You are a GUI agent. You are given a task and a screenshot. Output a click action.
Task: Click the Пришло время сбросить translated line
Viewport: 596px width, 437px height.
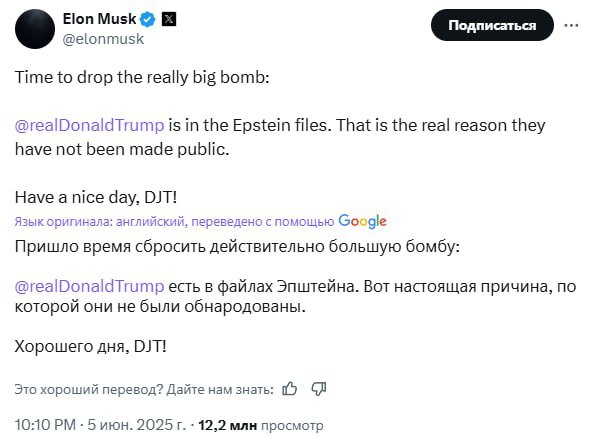click(237, 247)
